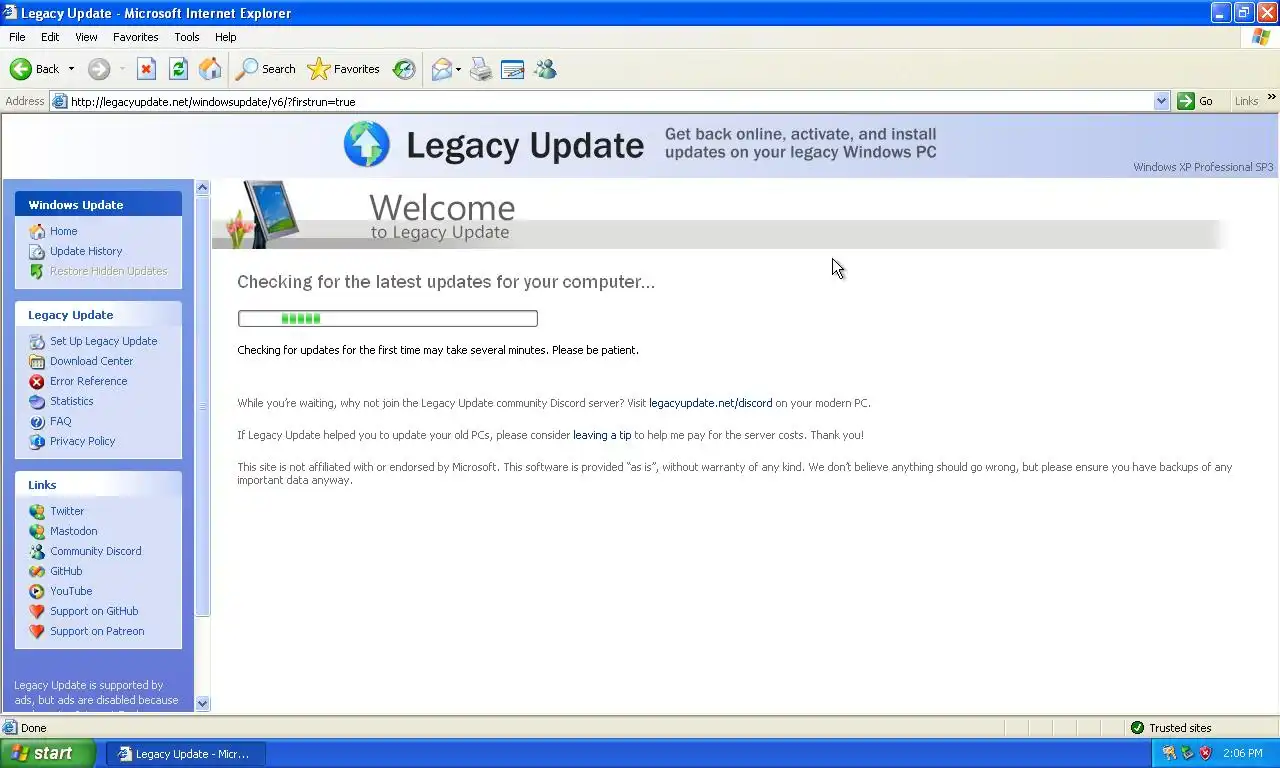Open the History toolbar icon
Viewport: 1280px width, 768px height.
(x=404, y=69)
